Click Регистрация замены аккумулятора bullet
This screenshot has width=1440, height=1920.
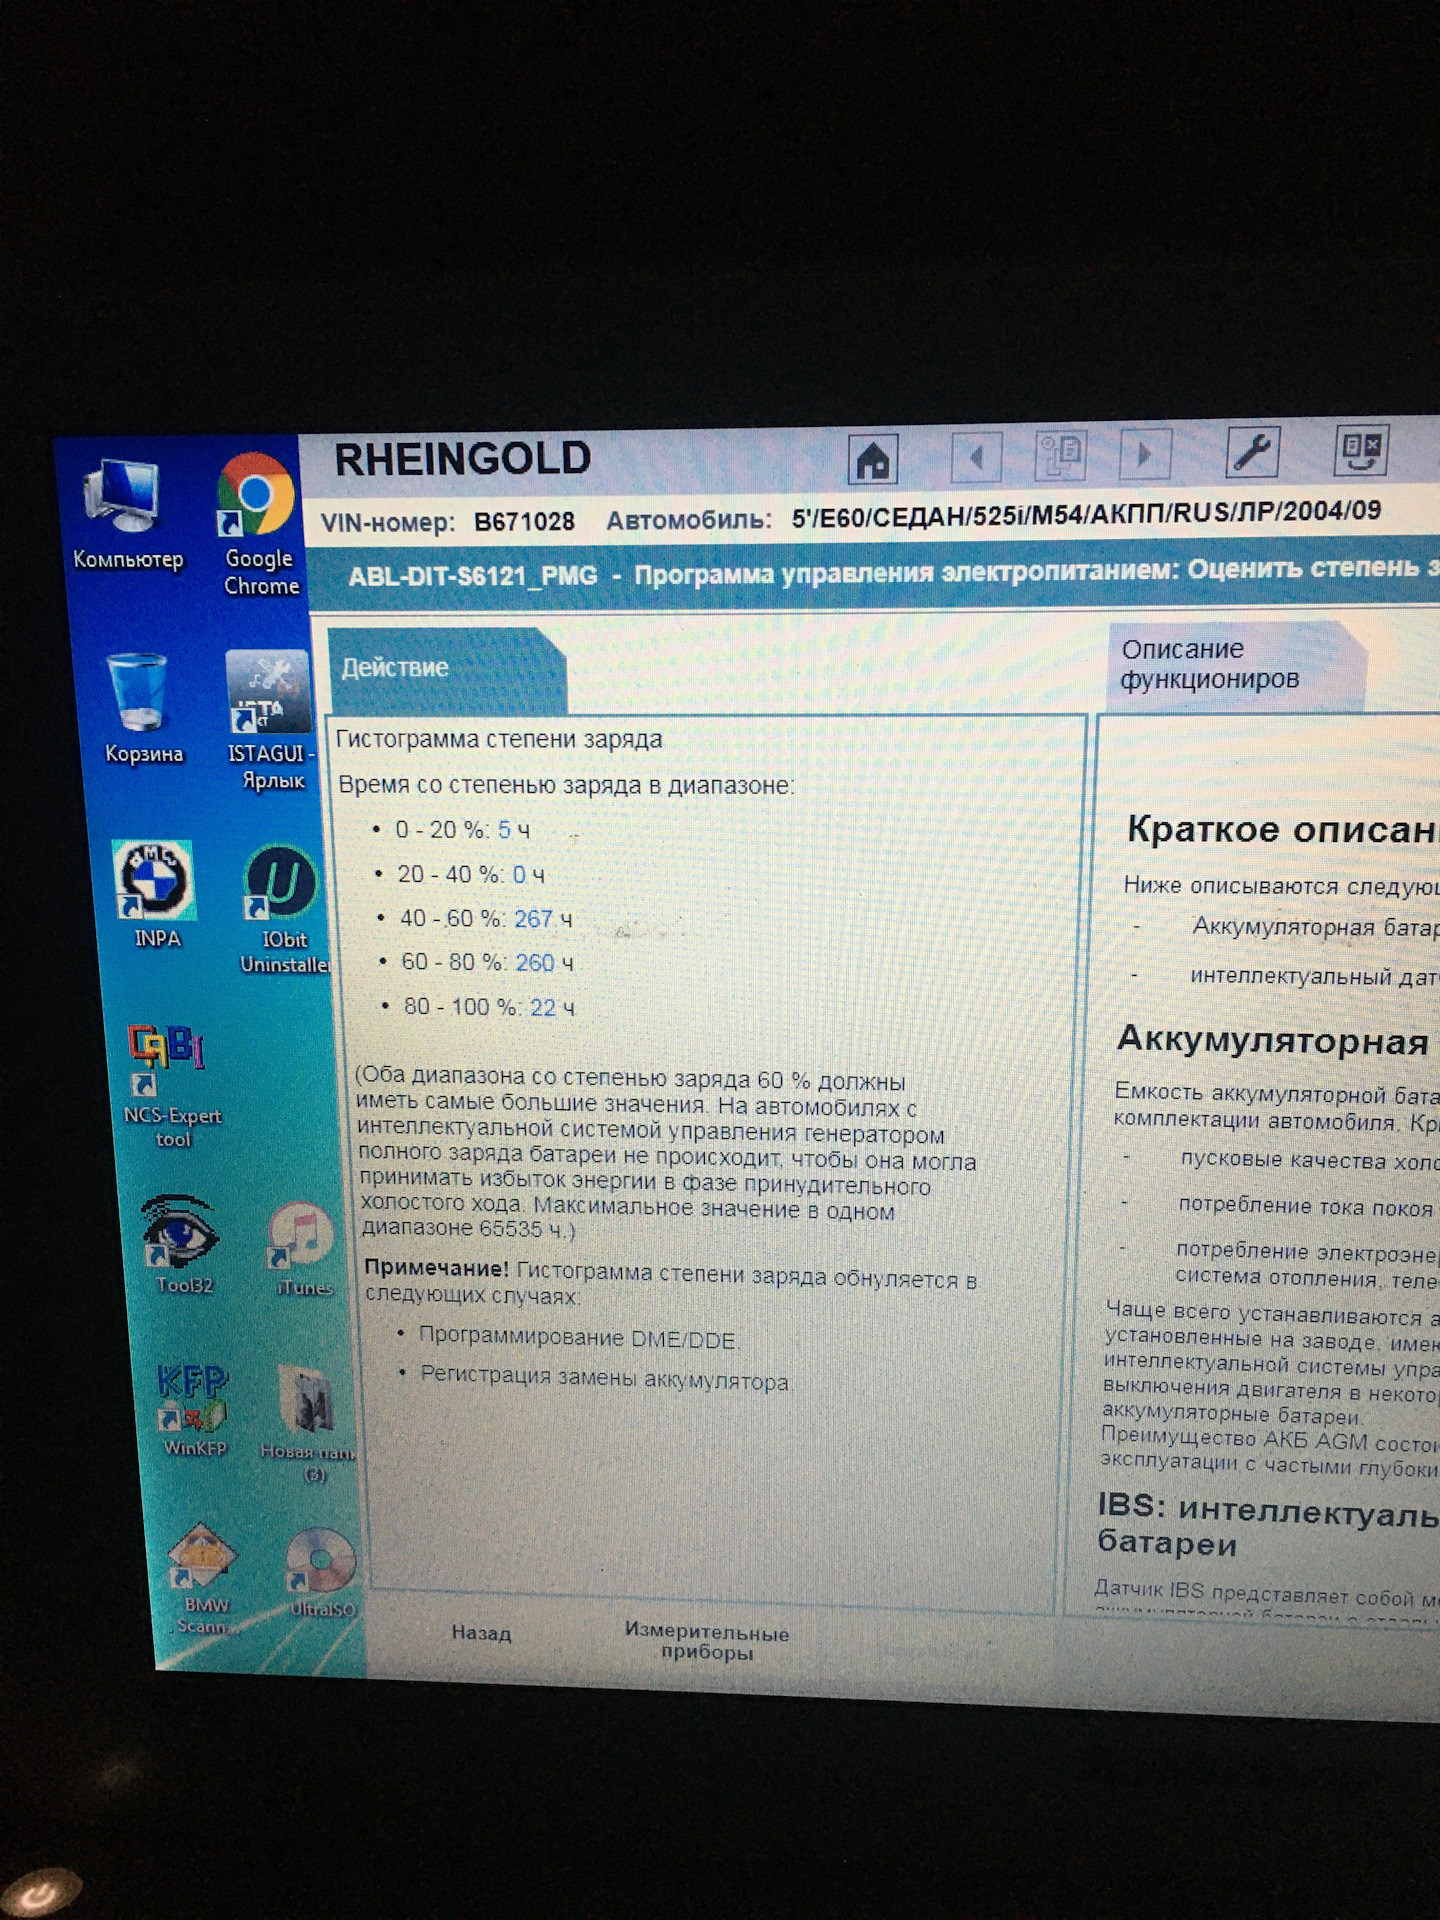[x=604, y=1378]
